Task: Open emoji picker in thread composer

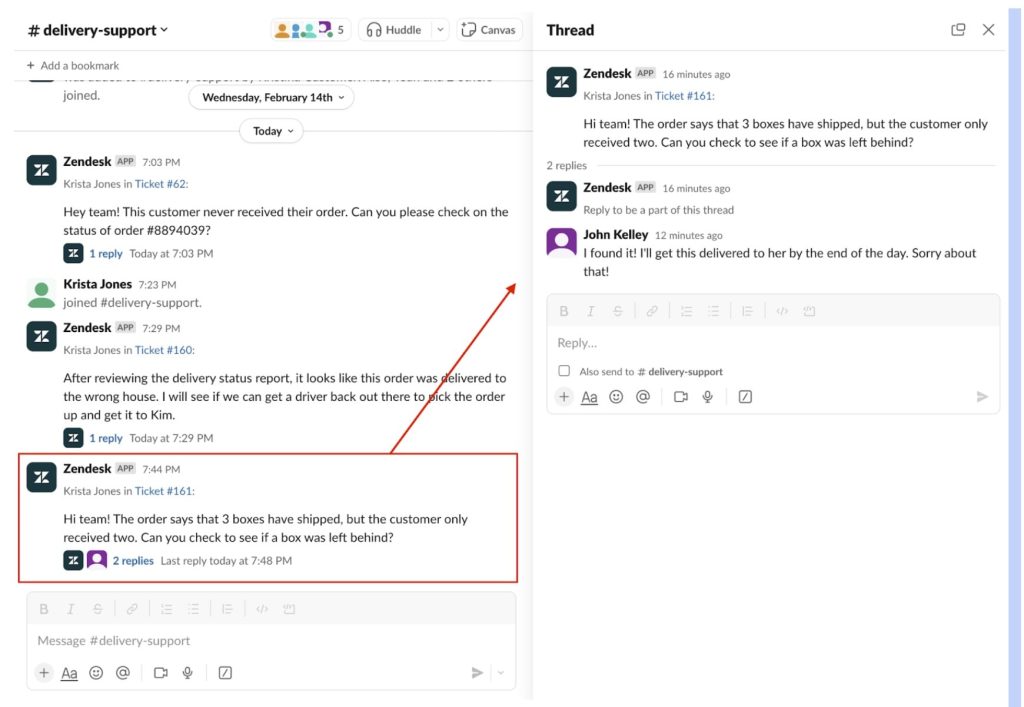Action: [x=616, y=396]
